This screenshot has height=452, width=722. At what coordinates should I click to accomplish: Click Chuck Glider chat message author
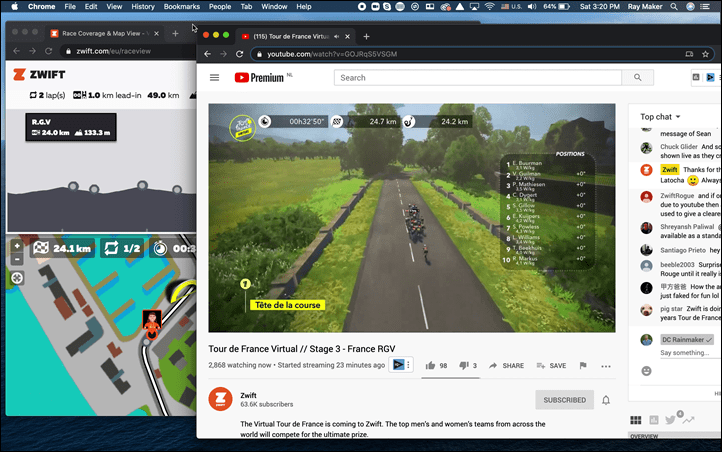[x=679, y=146]
